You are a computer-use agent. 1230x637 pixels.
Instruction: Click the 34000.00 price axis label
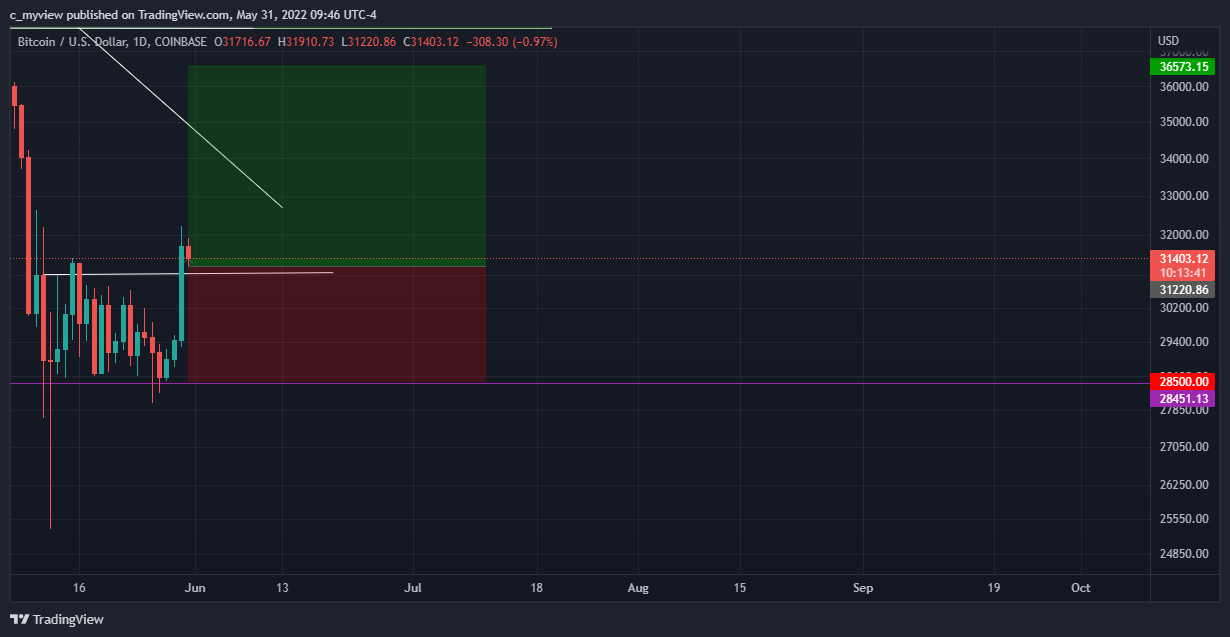pos(1184,159)
